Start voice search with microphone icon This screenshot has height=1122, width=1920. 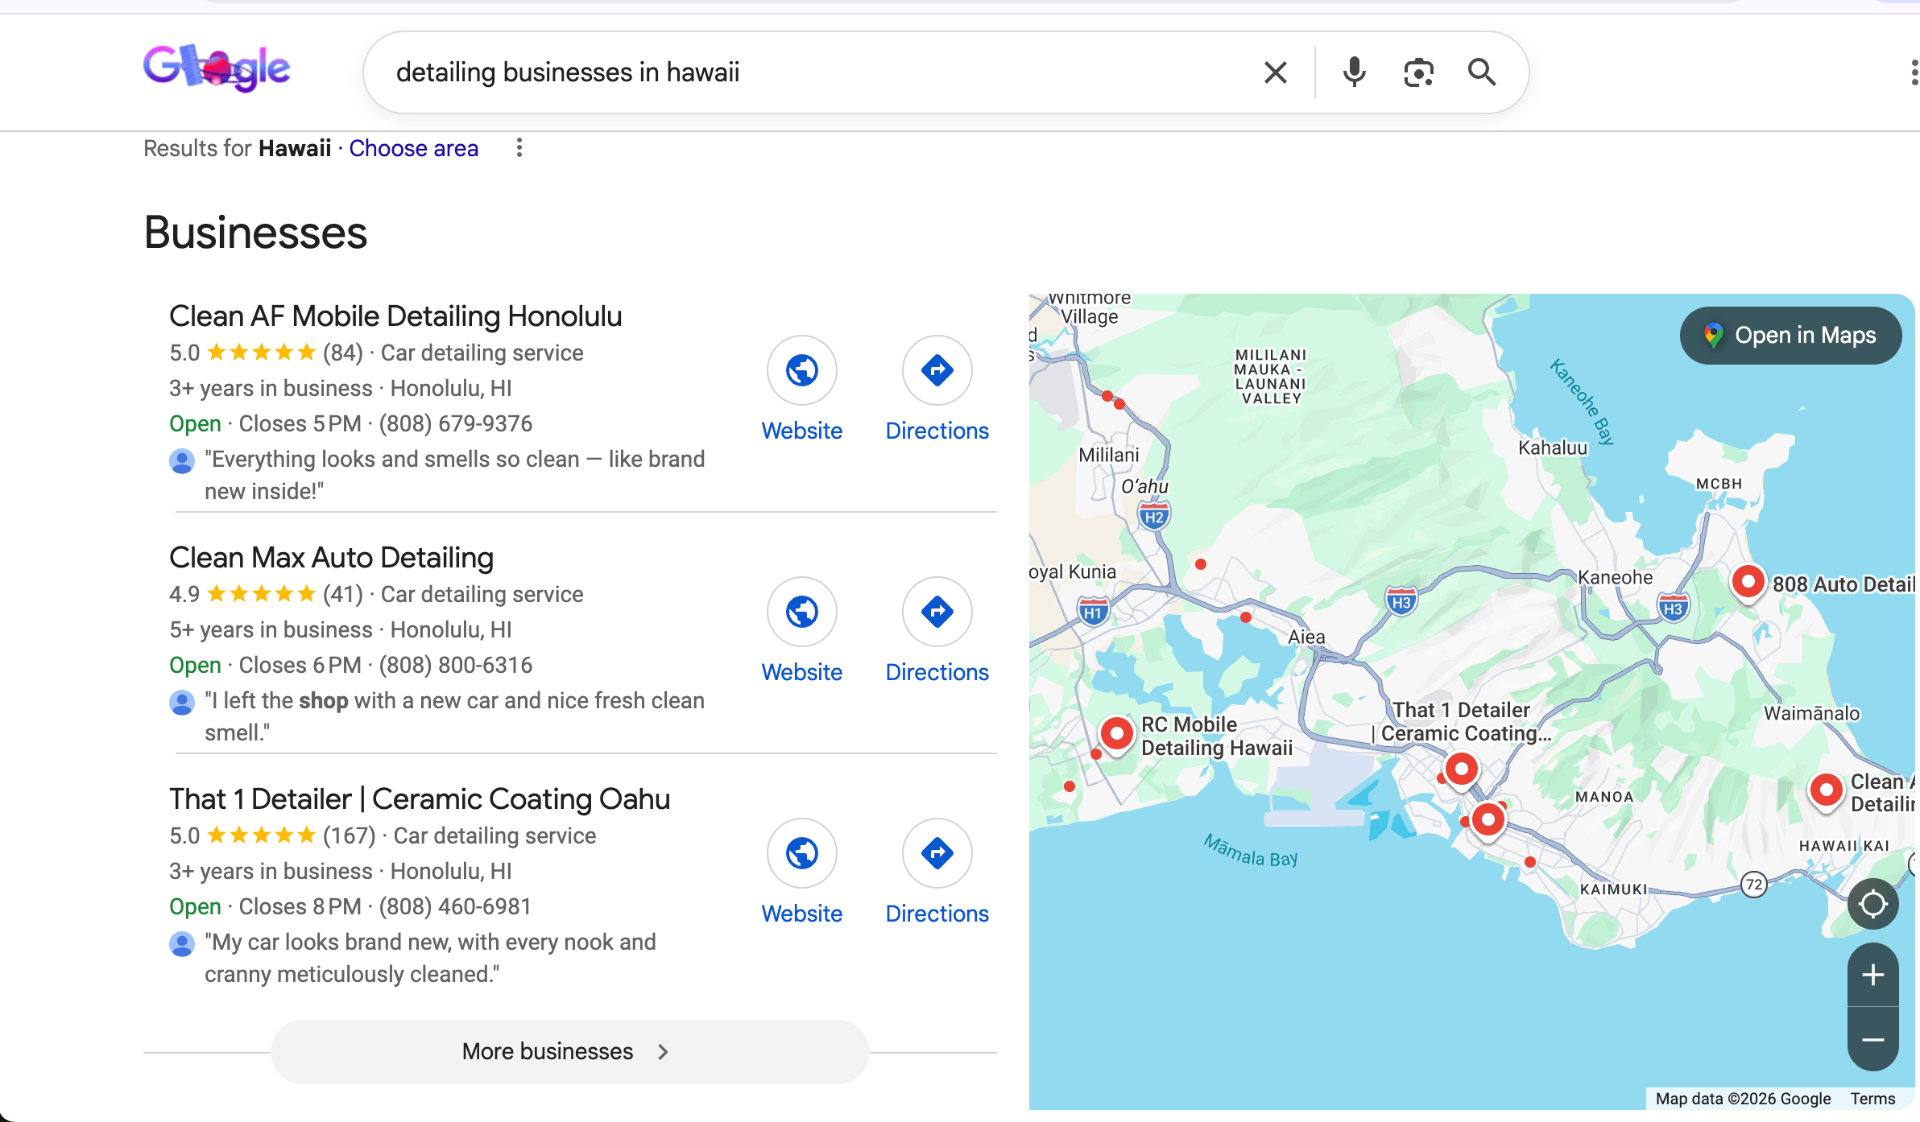click(1354, 72)
